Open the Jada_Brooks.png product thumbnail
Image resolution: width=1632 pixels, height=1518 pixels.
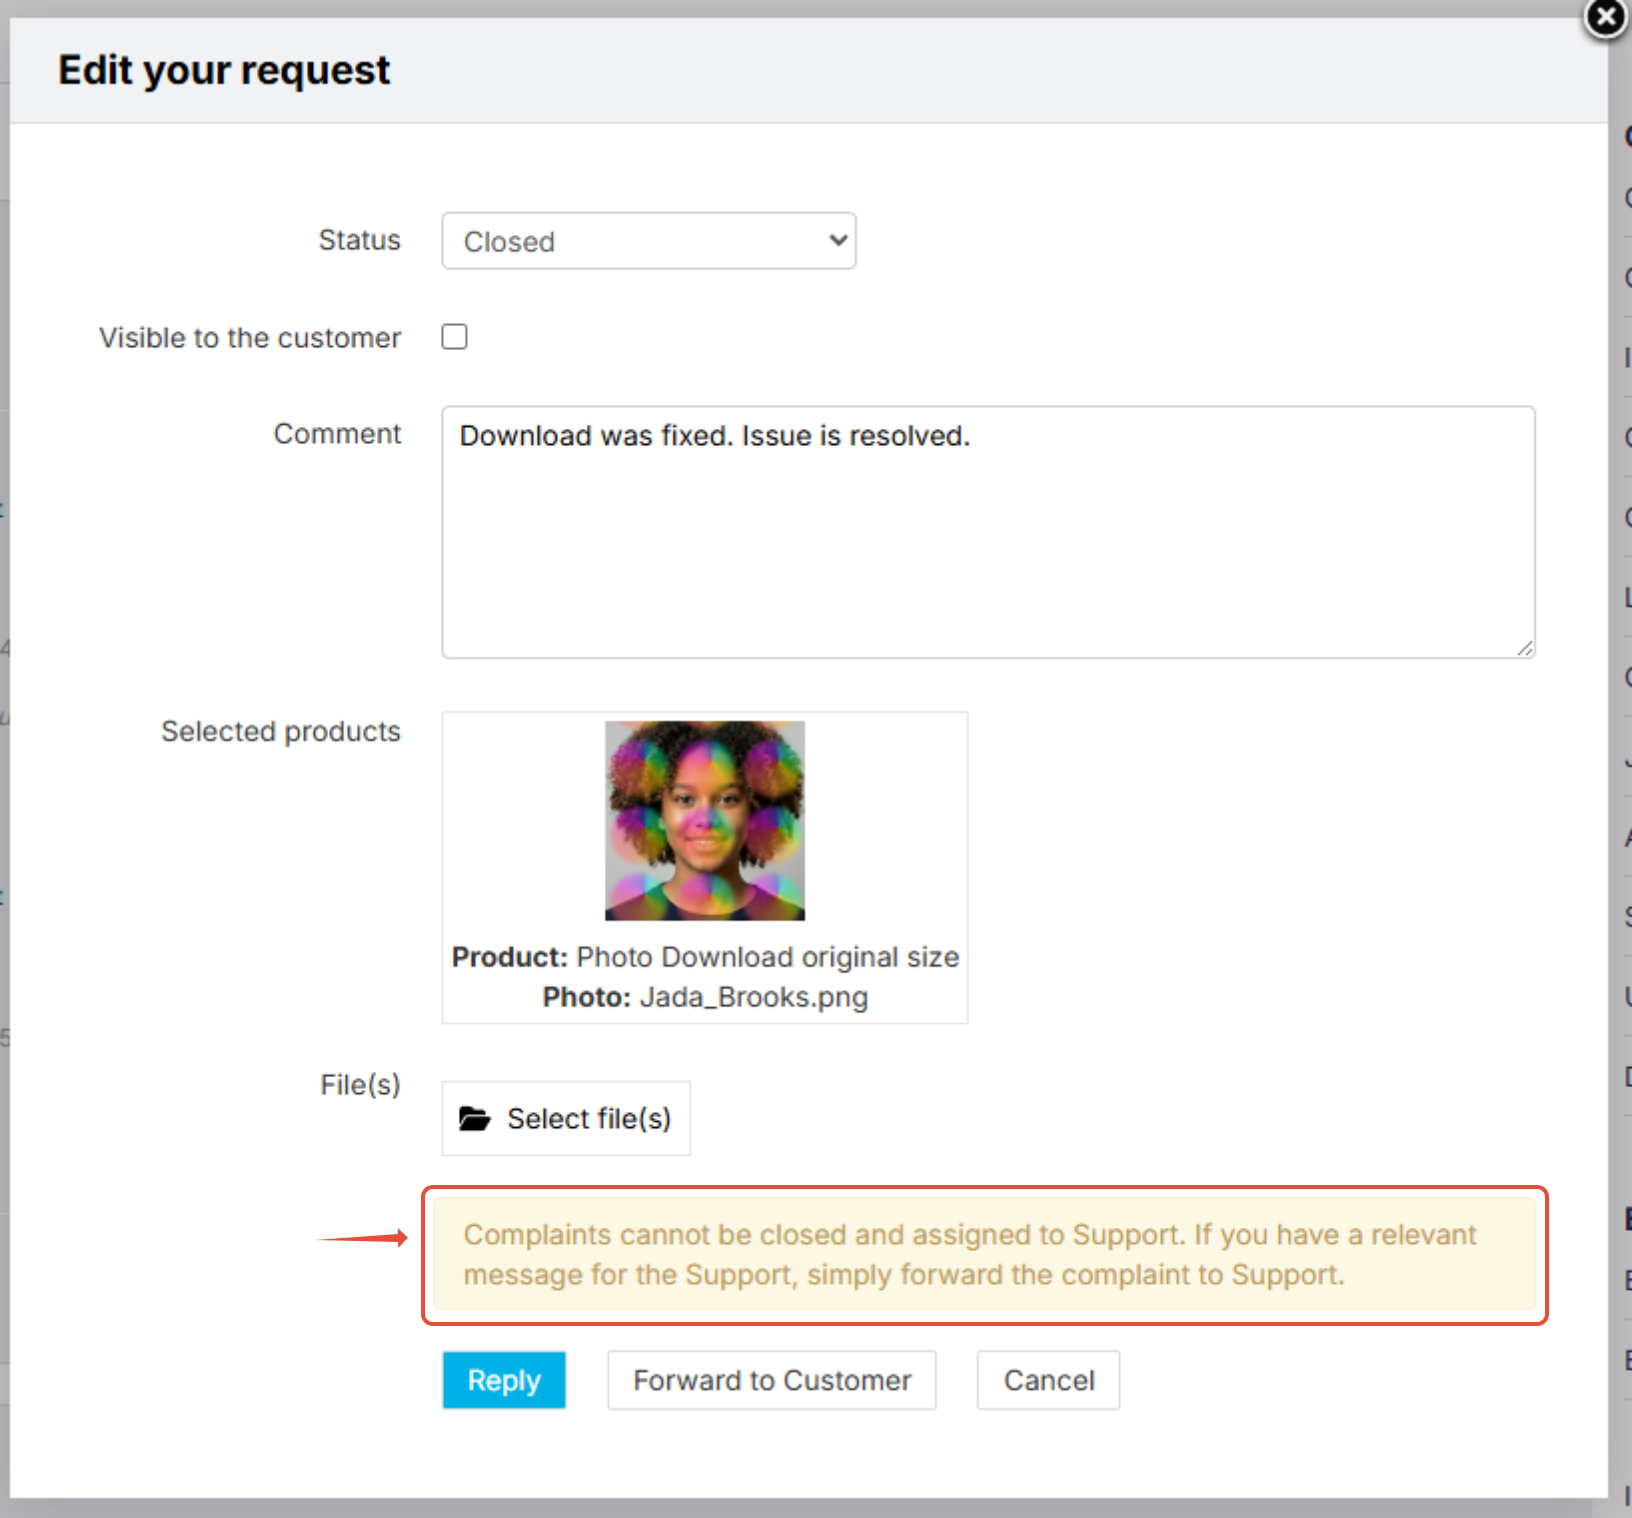[x=705, y=821]
